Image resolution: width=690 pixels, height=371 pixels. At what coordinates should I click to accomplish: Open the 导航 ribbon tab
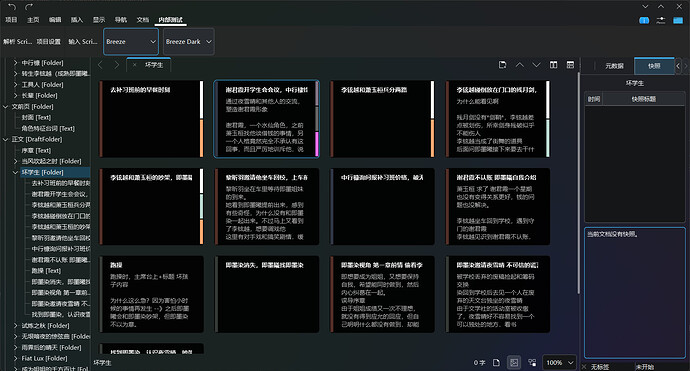(x=121, y=20)
